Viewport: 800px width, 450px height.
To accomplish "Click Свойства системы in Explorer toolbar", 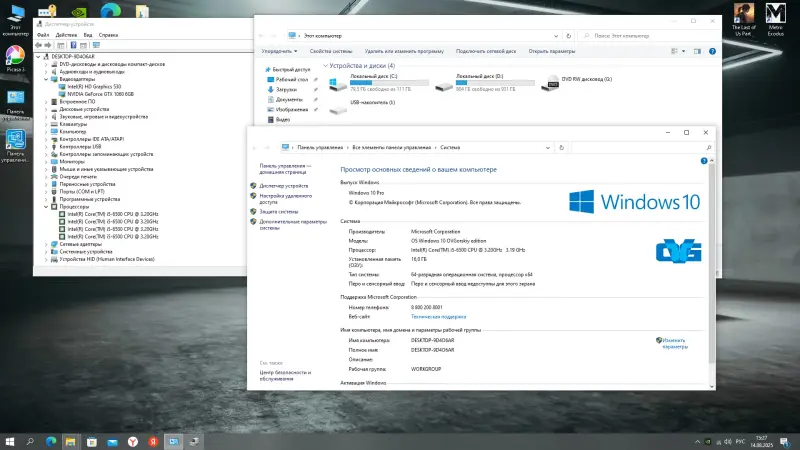I will [x=331, y=51].
